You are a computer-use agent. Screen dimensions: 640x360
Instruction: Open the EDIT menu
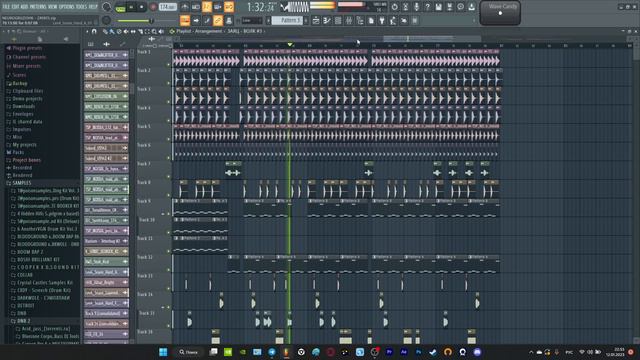[x=16, y=7]
